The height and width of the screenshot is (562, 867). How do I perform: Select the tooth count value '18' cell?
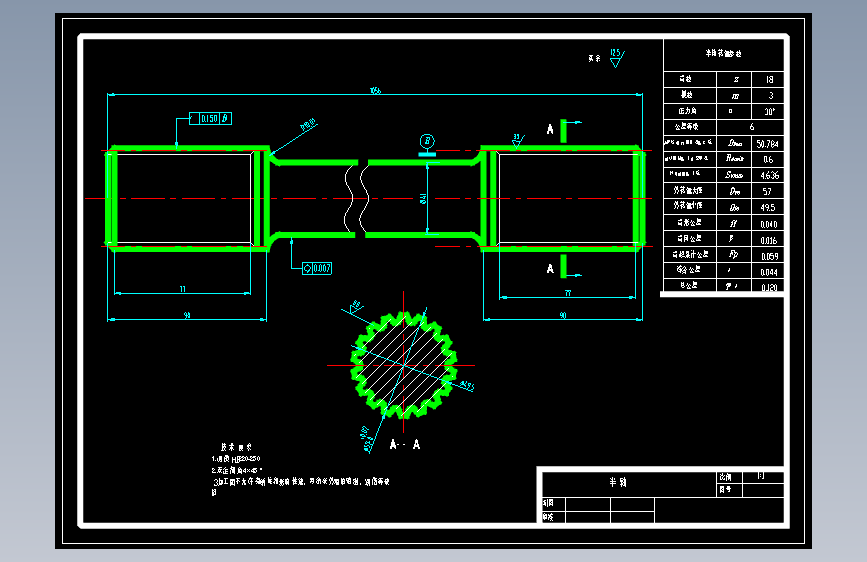click(x=767, y=80)
